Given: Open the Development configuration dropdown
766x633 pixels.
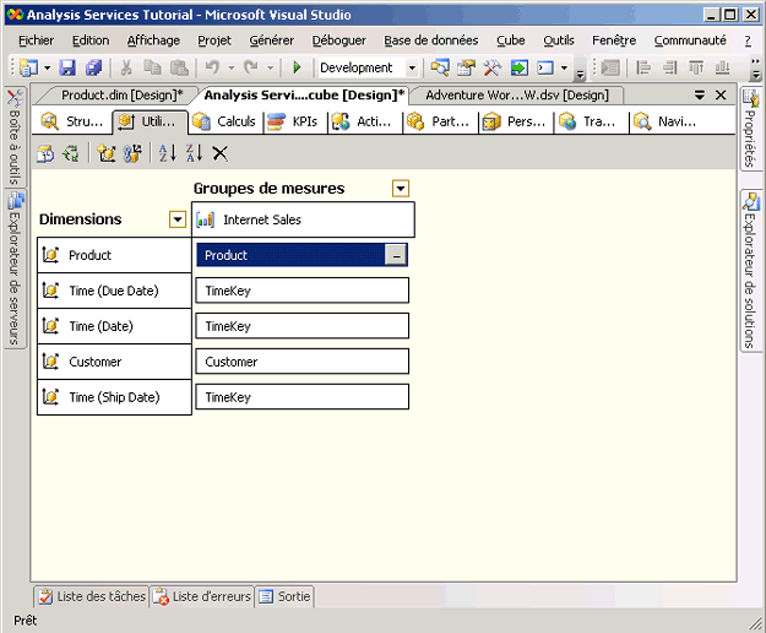Looking at the screenshot, I should coord(412,67).
